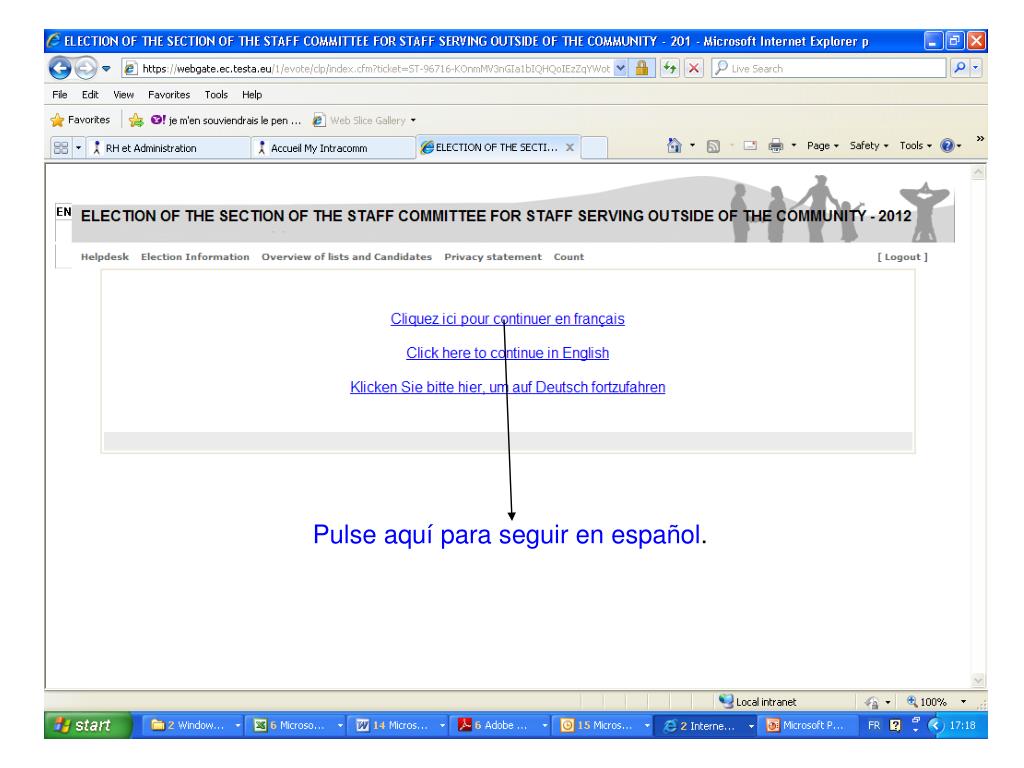The height and width of the screenshot is (768, 1024).
Task: Click the Logout link
Action: pos(903,257)
